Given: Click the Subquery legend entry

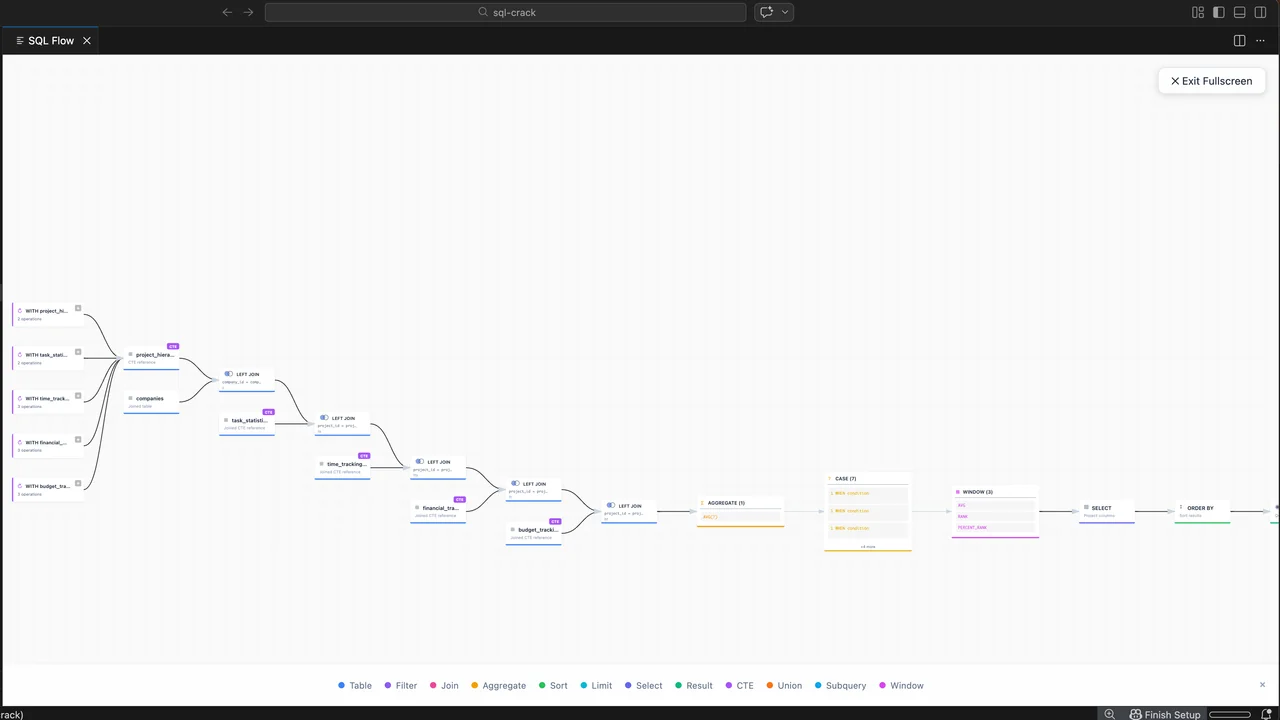Looking at the screenshot, I should 840,685.
